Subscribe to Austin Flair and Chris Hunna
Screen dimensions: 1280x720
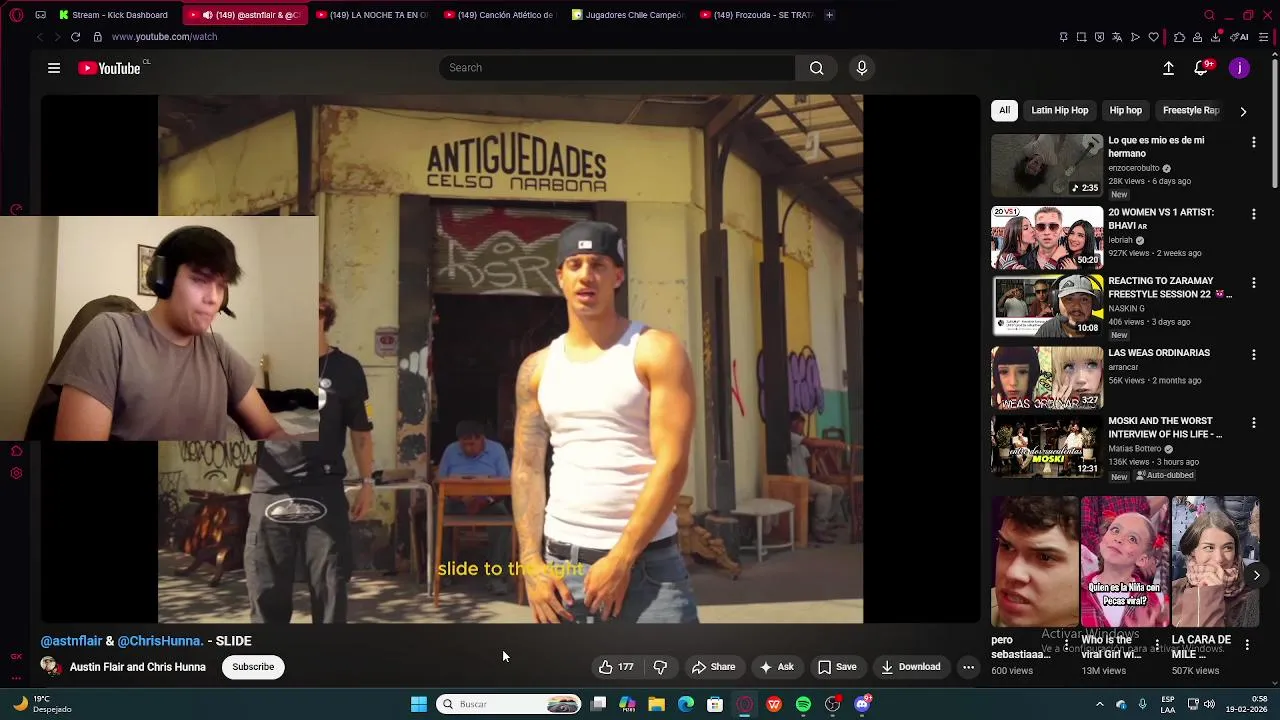[x=253, y=667]
